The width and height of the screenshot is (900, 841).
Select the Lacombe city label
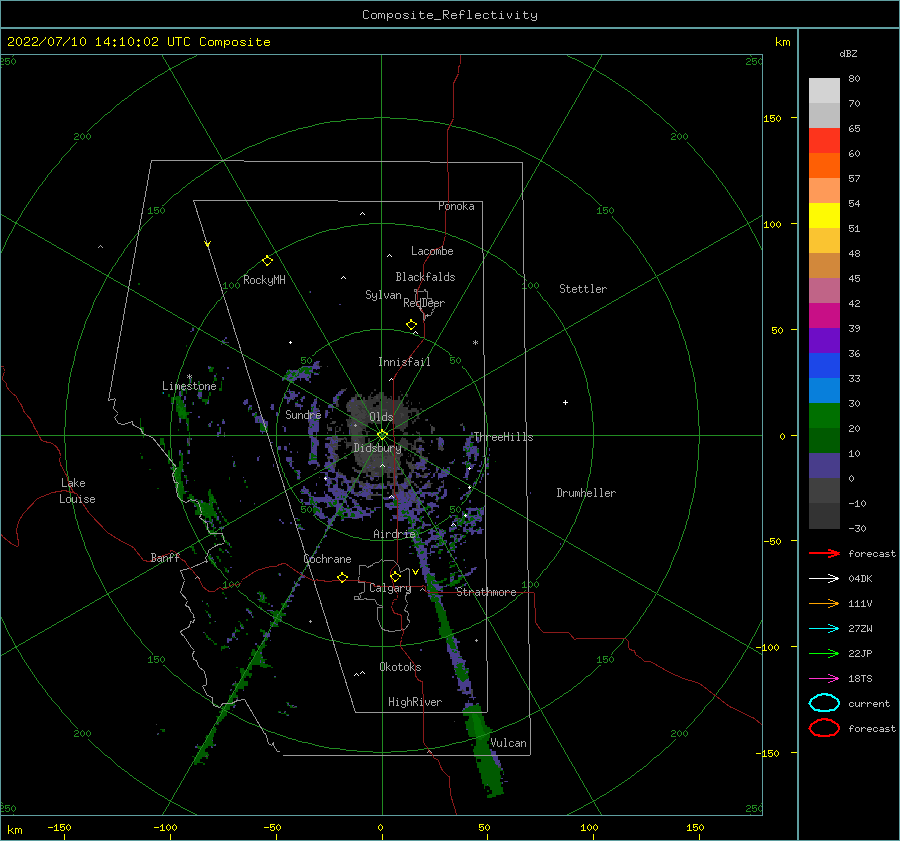click(x=432, y=251)
